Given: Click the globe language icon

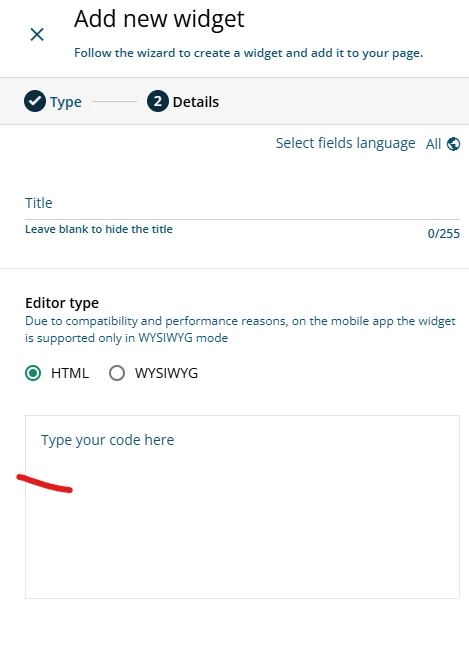Looking at the screenshot, I should [453, 144].
